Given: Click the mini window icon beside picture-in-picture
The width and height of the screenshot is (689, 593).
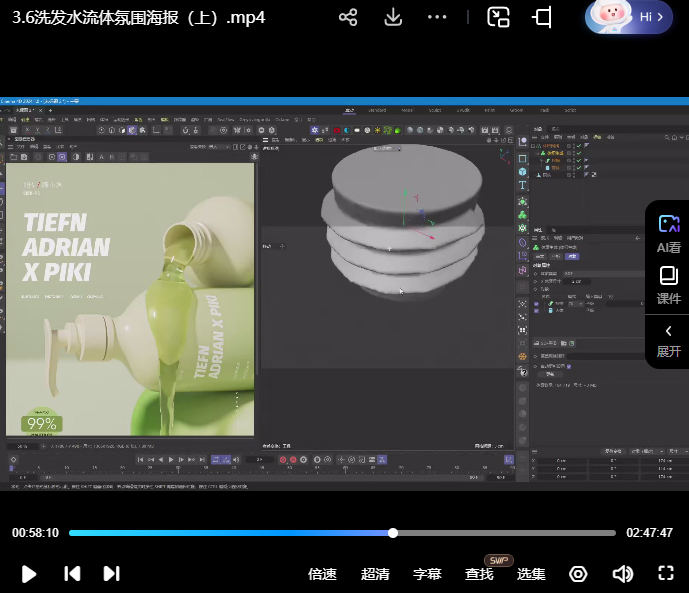Looking at the screenshot, I should (543, 18).
